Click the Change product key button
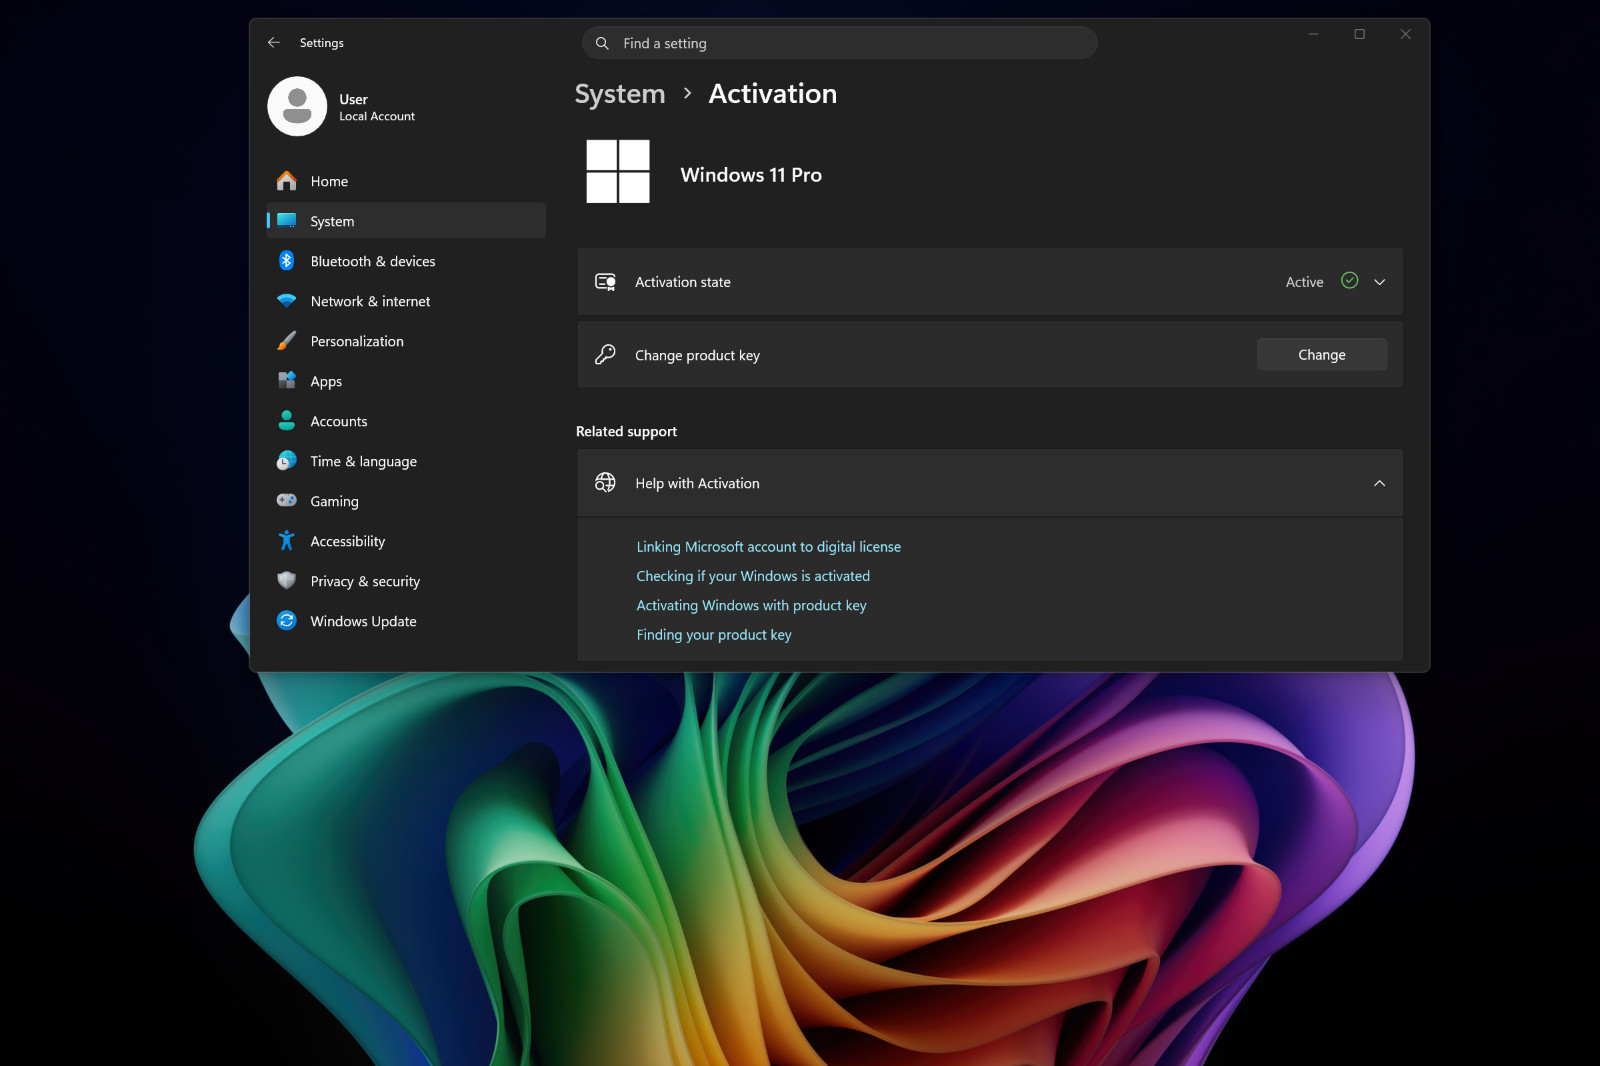This screenshot has height=1066, width=1600. point(1322,355)
